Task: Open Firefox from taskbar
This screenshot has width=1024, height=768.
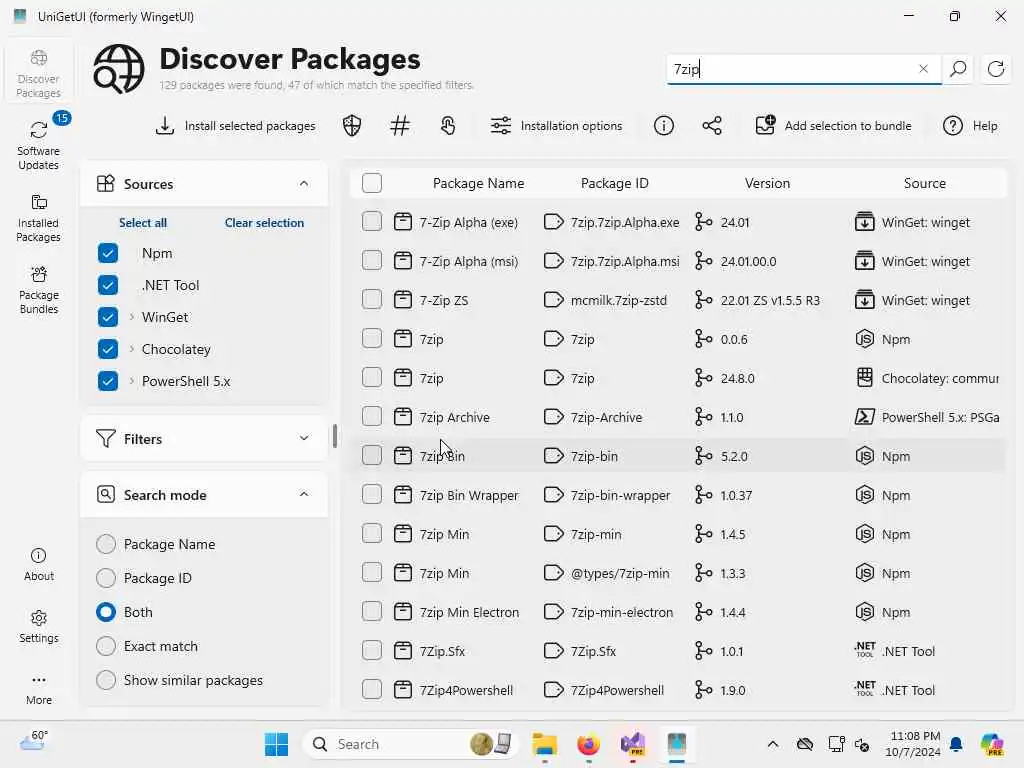Action: click(x=588, y=744)
